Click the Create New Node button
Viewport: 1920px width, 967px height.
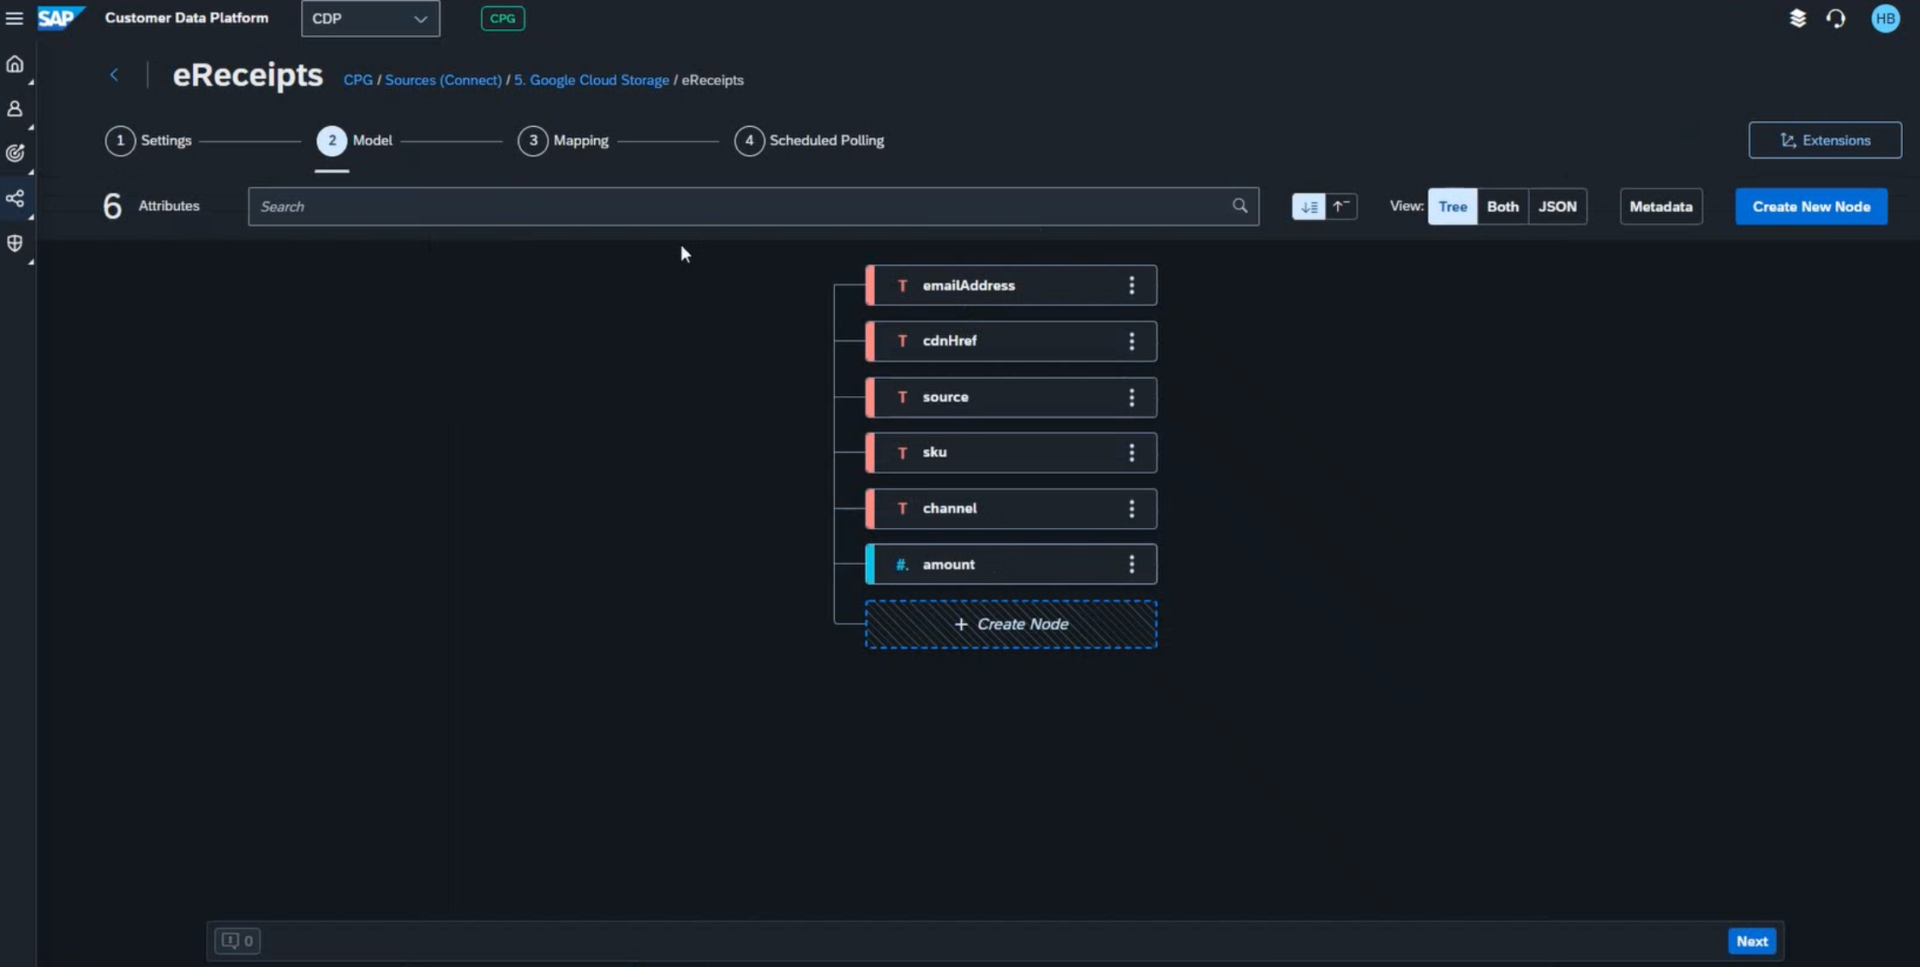pos(1811,206)
